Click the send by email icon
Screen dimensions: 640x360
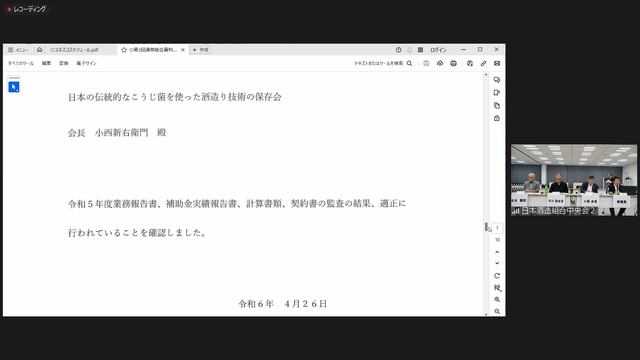(x=497, y=63)
